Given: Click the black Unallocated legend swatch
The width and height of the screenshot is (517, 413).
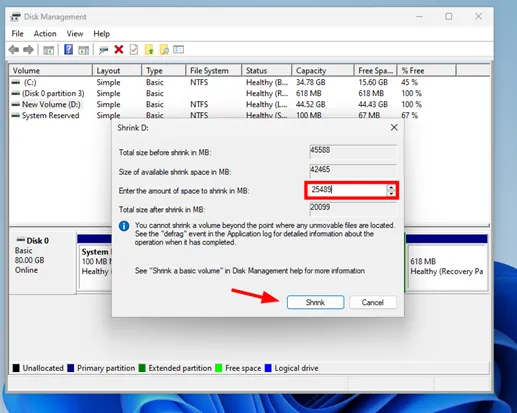Looking at the screenshot, I should pos(16,368).
